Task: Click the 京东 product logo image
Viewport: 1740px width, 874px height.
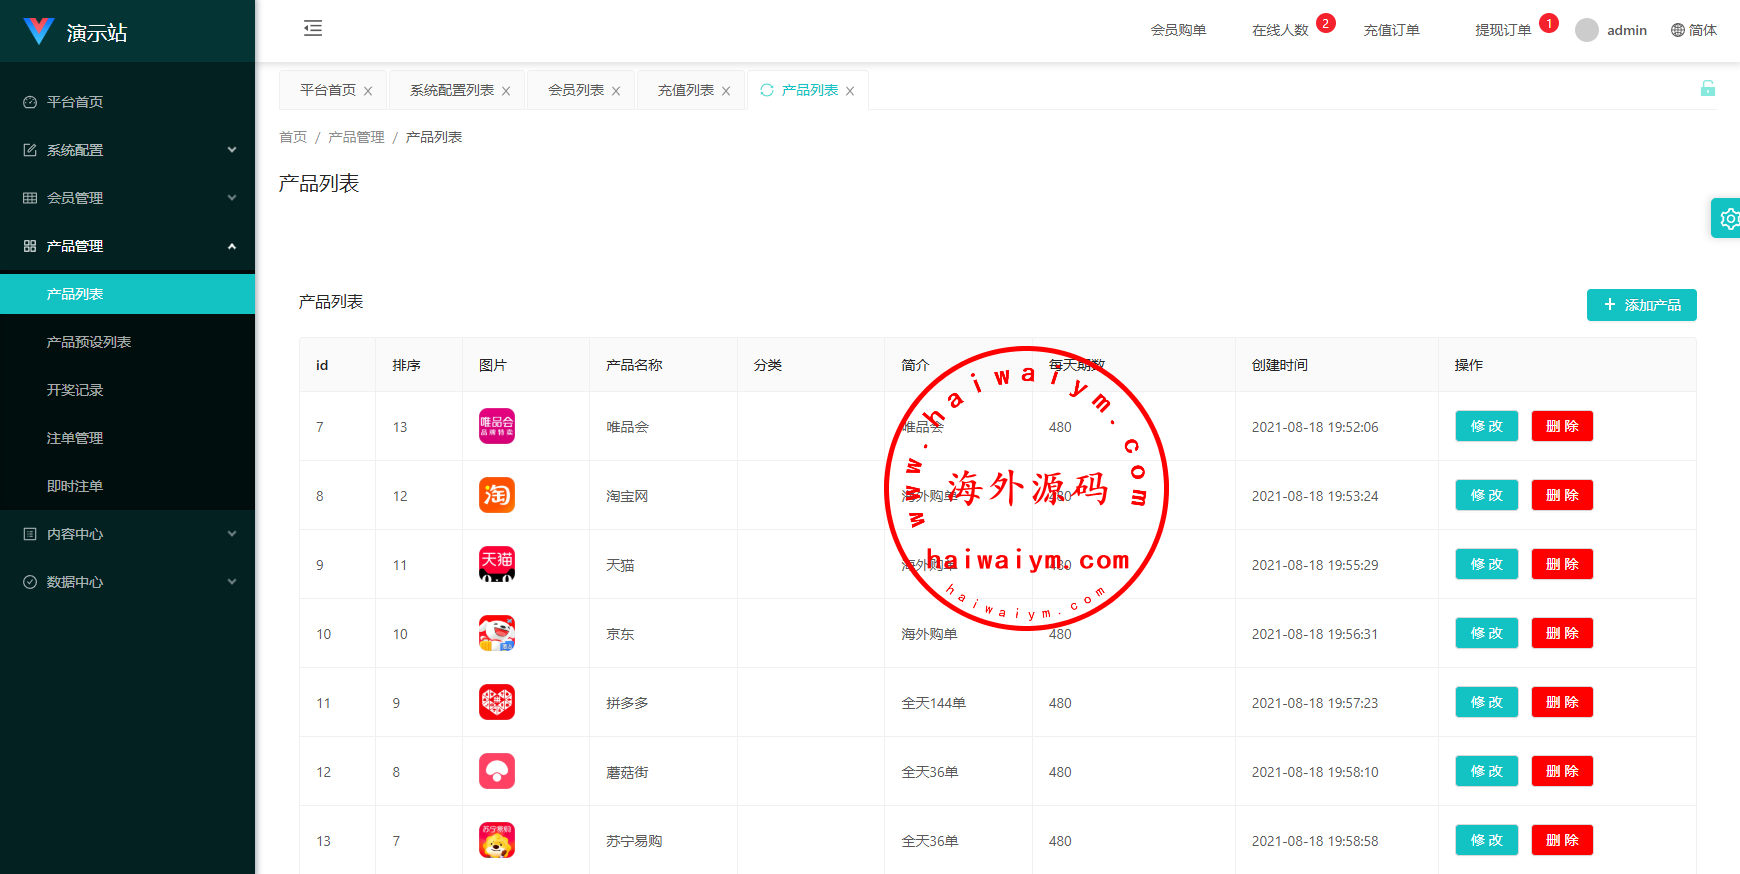Action: coord(497,633)
